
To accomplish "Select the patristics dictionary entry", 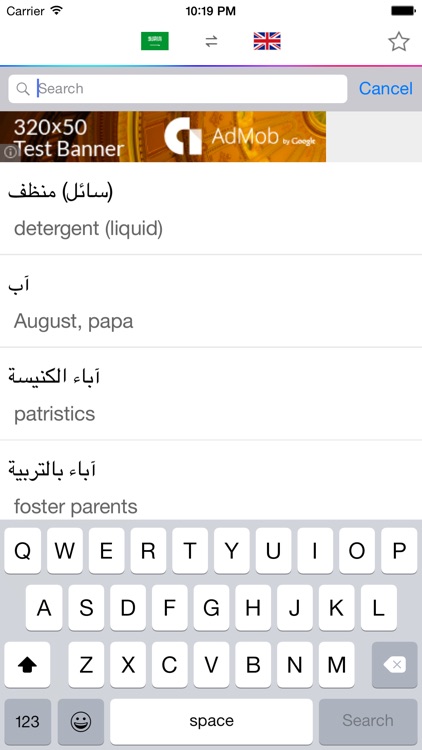I will pyautogui.click(x=211, y=394).
